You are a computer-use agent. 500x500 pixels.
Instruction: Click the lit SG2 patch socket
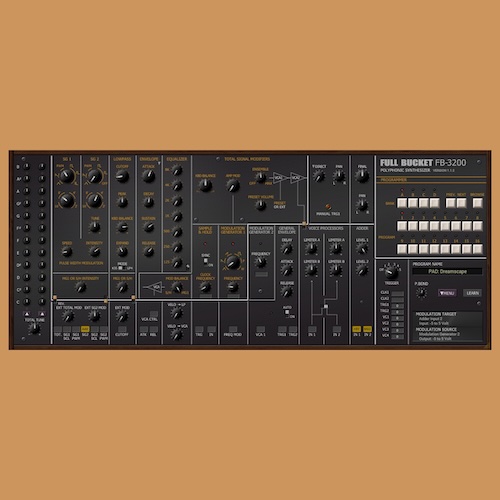coord(85,329)
